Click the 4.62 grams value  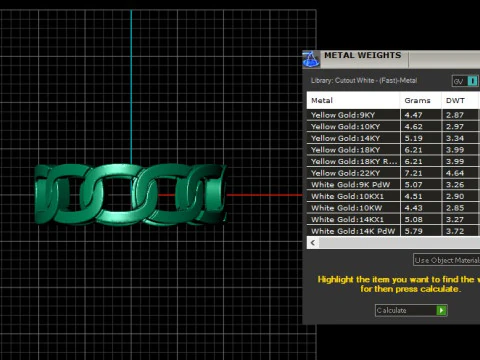(413, 127)
